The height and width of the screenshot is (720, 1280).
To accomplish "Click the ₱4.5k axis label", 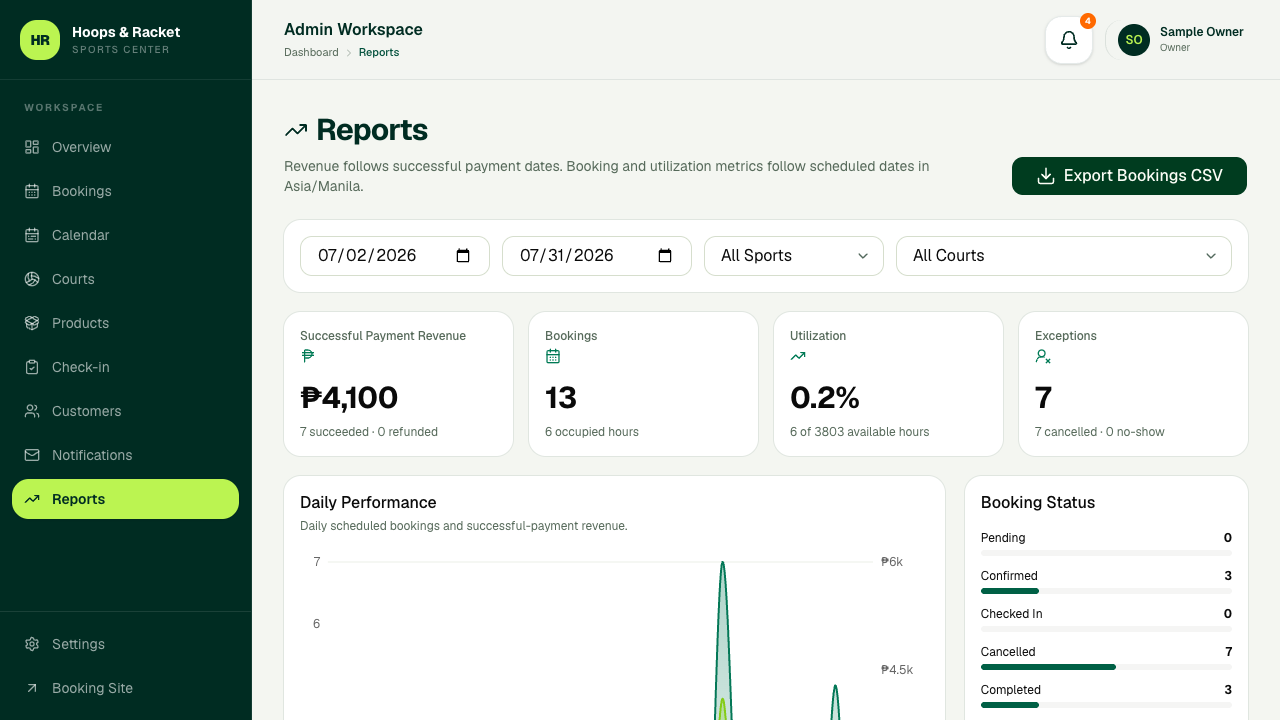I will click(x=897, y=670).
